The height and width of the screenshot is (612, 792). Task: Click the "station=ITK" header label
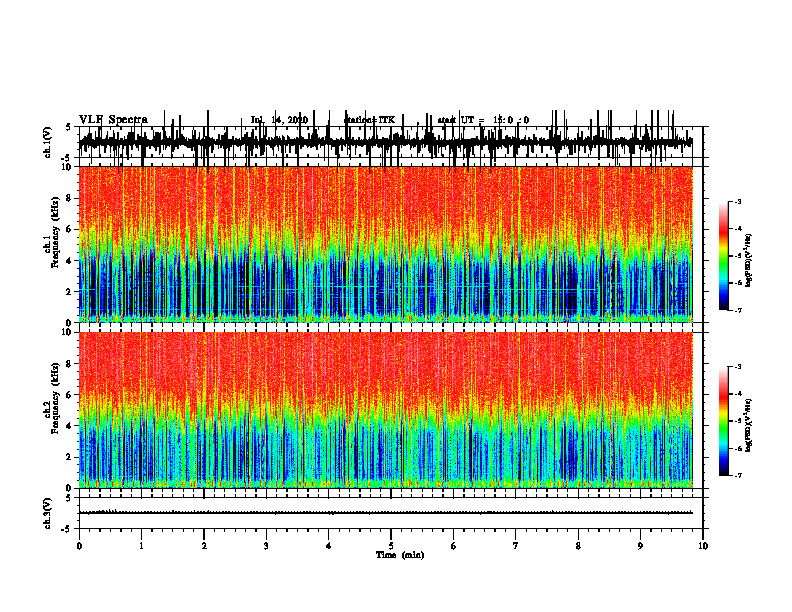coord(369,120)
